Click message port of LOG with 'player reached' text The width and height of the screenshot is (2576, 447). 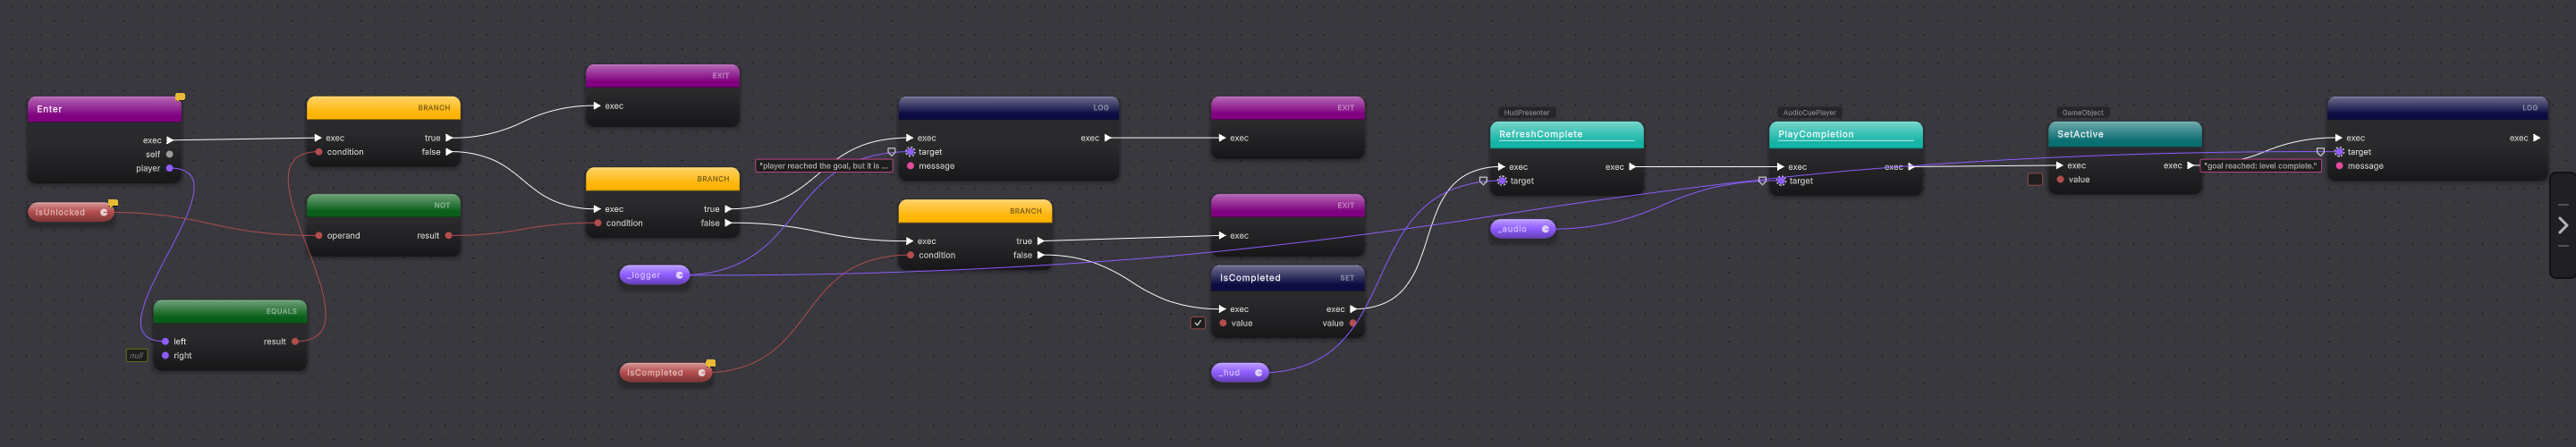click(x=910, y=166)
